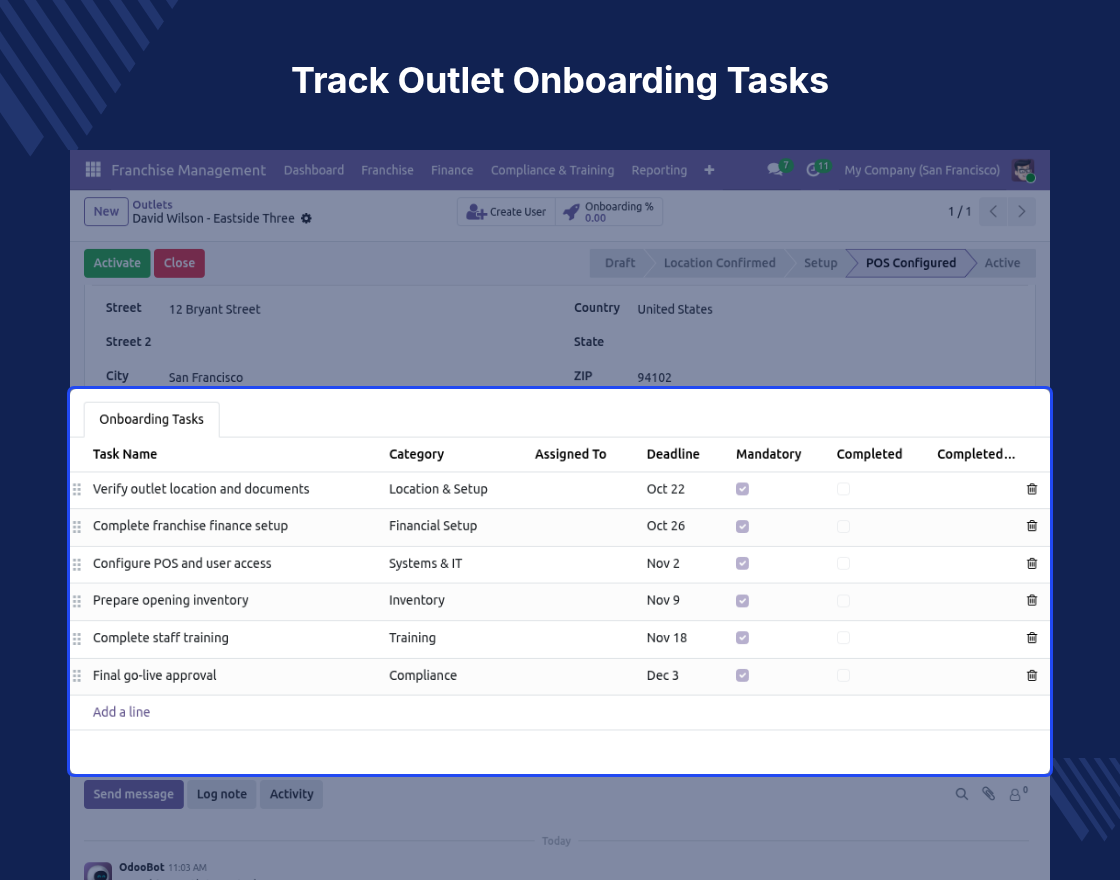1120x880 pixels.
Task: Delete the Complete staff training task
Action: pos(1031,638)
